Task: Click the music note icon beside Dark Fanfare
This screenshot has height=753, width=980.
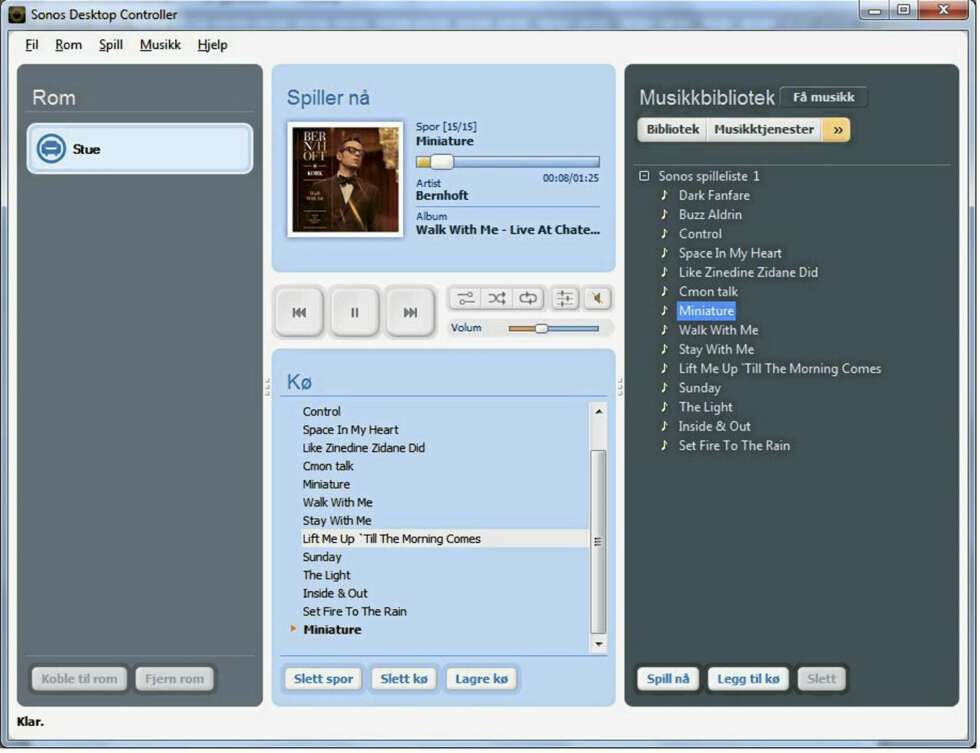Action: coord(664,195)
